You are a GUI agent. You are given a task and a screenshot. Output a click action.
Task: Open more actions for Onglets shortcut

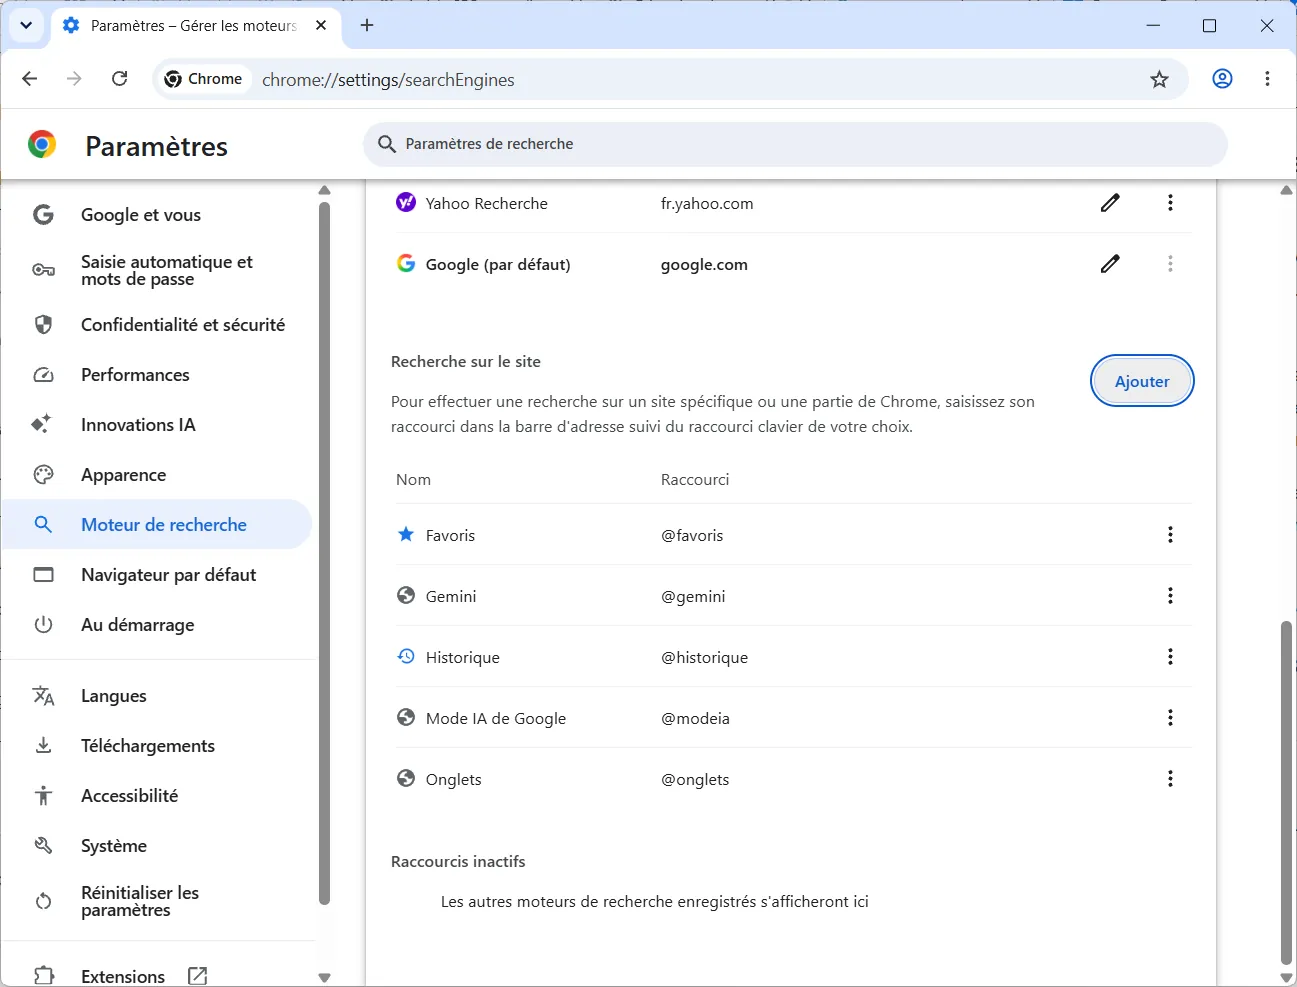[x=1170, y=779]
